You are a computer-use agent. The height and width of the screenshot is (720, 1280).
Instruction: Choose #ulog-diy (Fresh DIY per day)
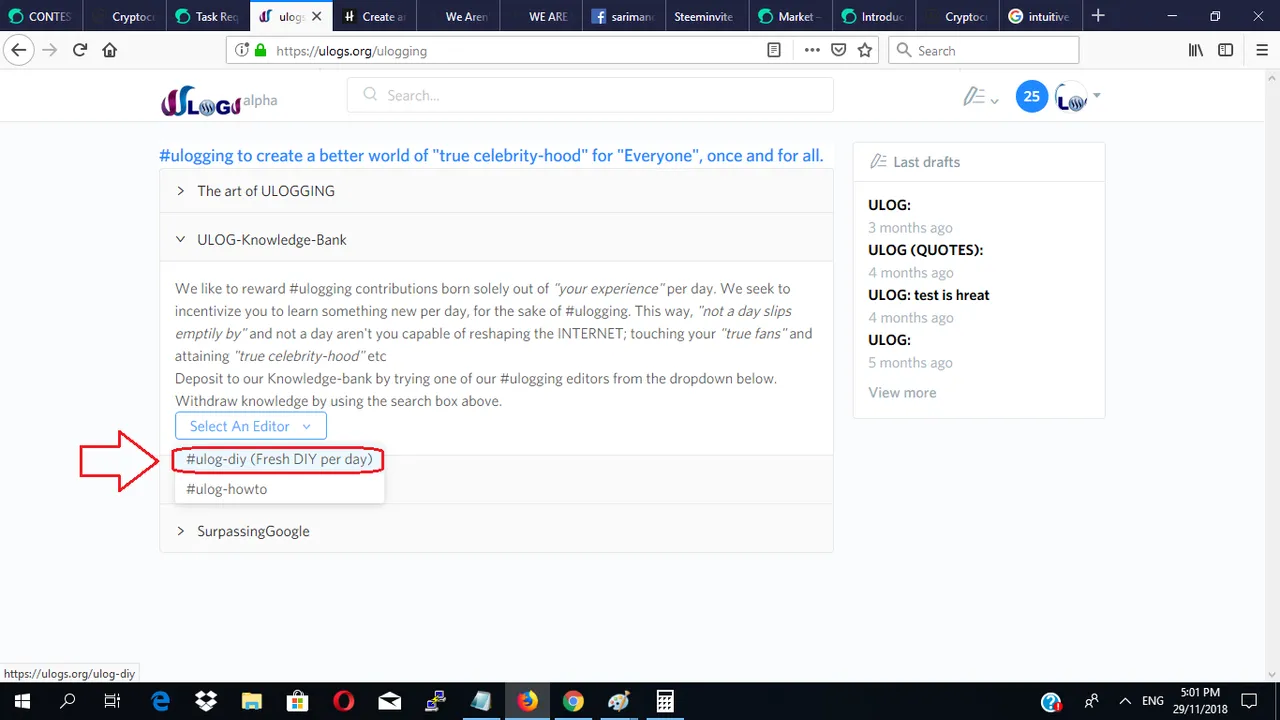coord(279,459)
